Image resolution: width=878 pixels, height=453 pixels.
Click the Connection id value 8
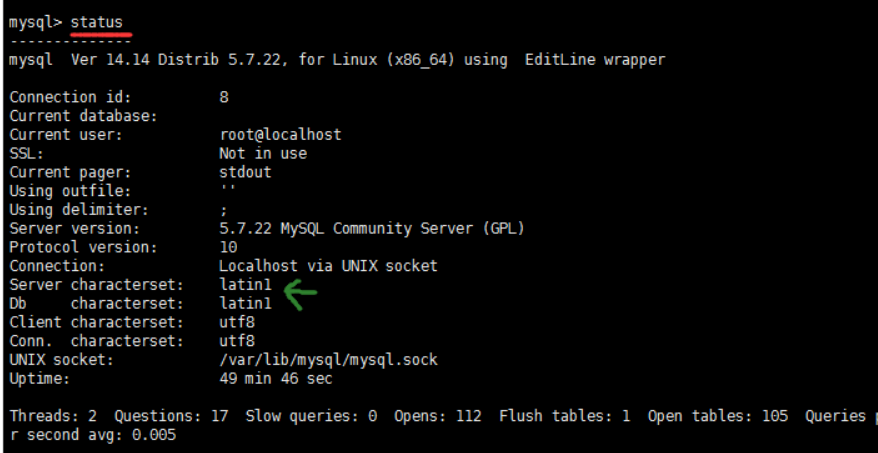point(224,97)
